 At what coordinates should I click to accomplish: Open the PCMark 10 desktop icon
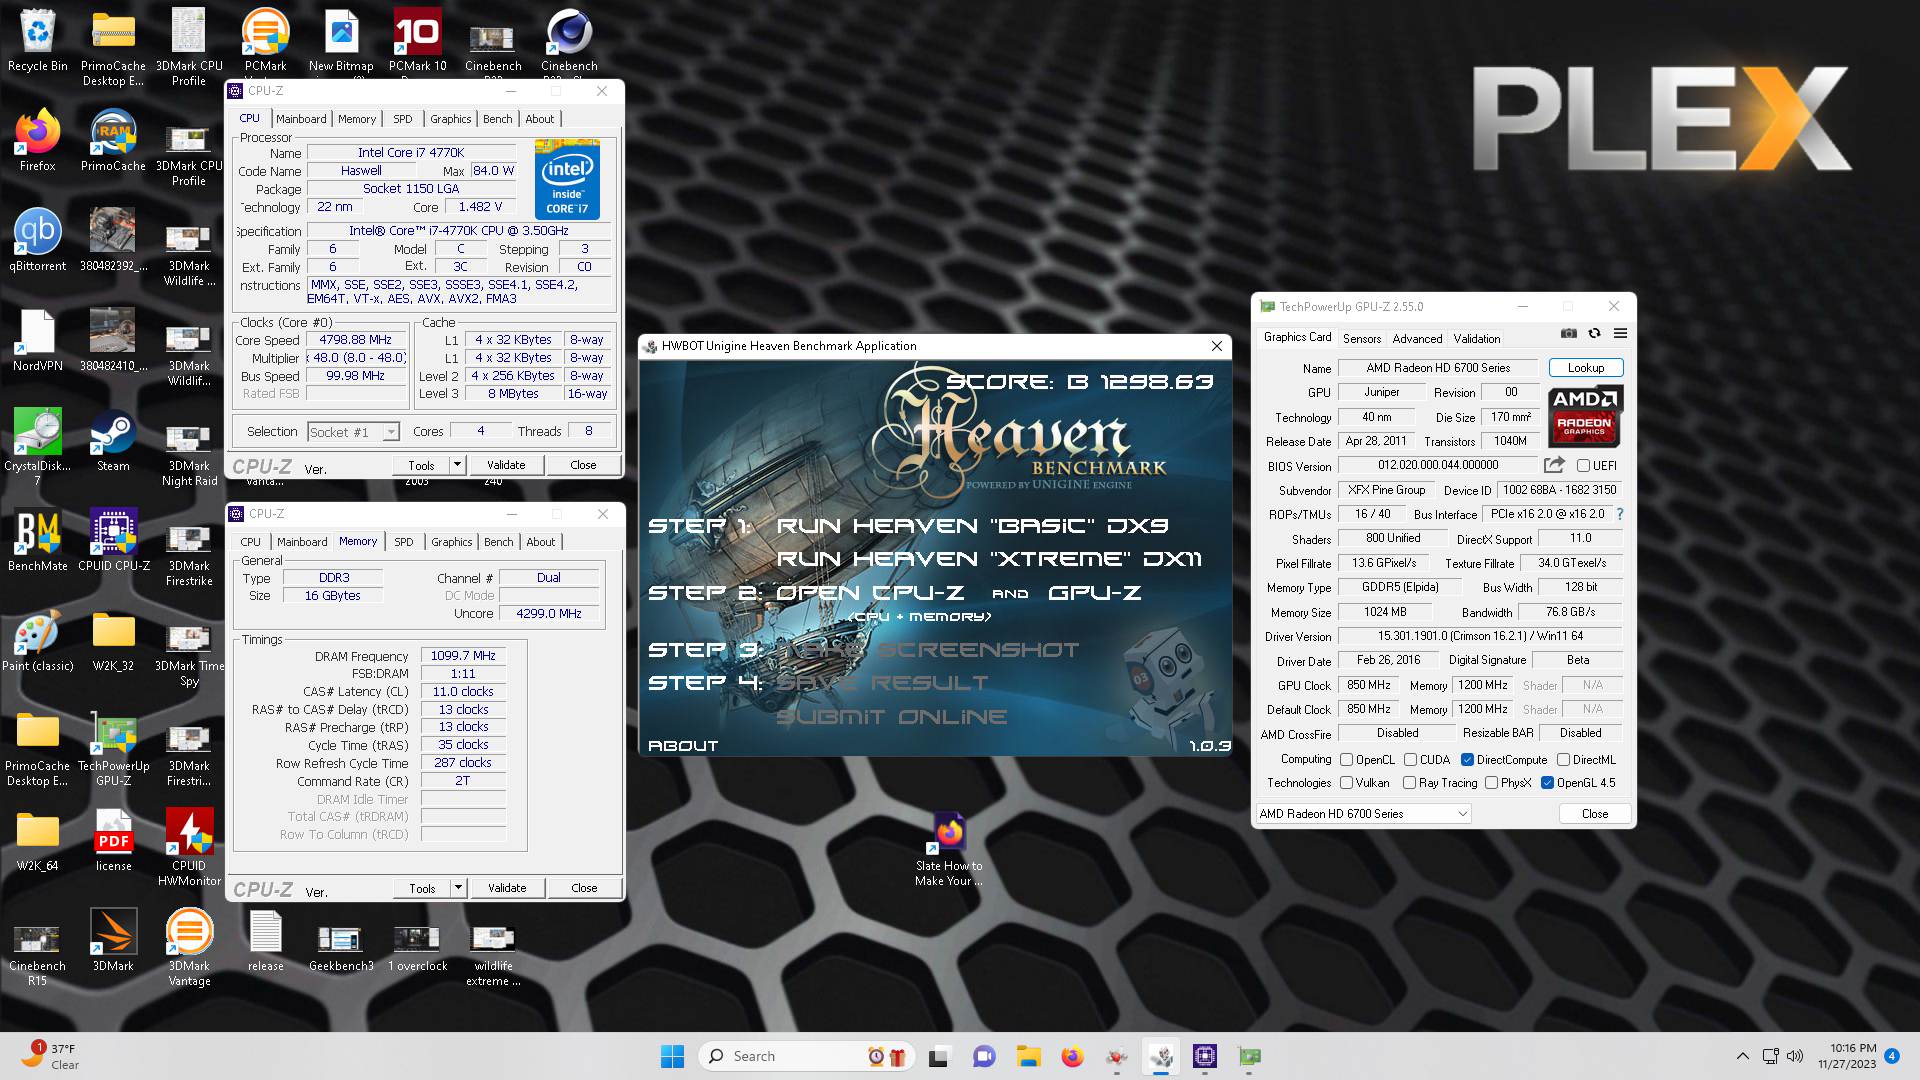click(417, 40)
